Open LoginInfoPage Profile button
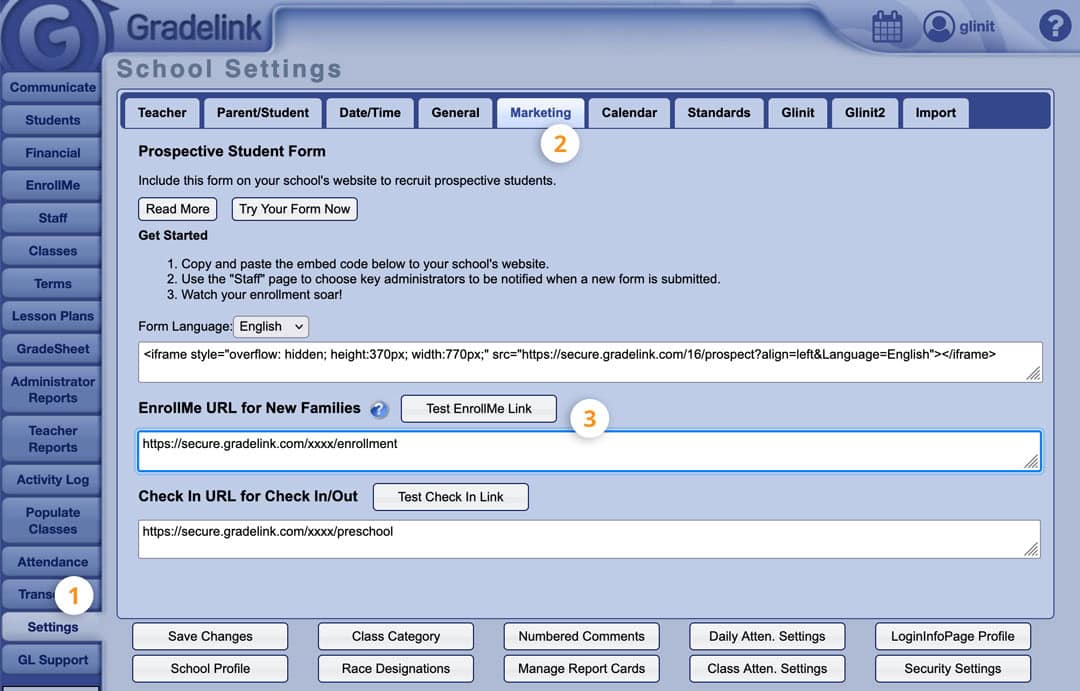Screen dimensions: 1080x691 (953, 637)
